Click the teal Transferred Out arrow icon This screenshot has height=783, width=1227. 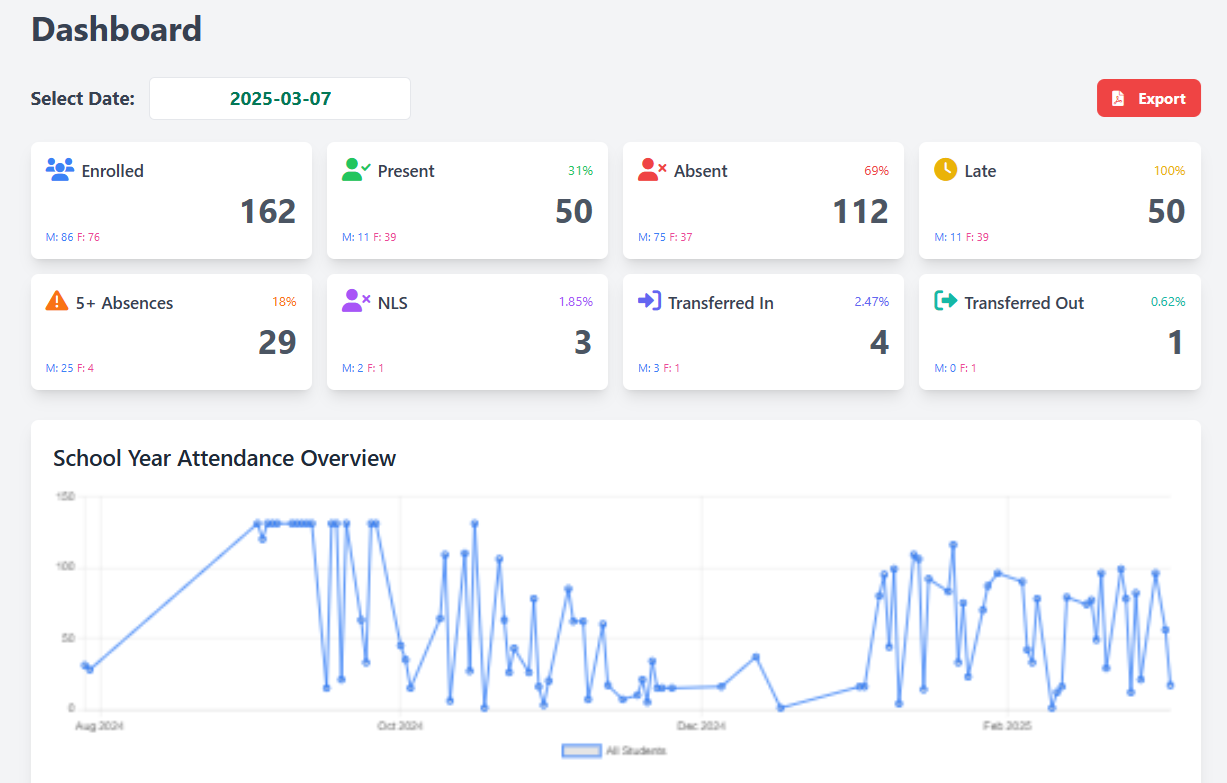point(944,302)
